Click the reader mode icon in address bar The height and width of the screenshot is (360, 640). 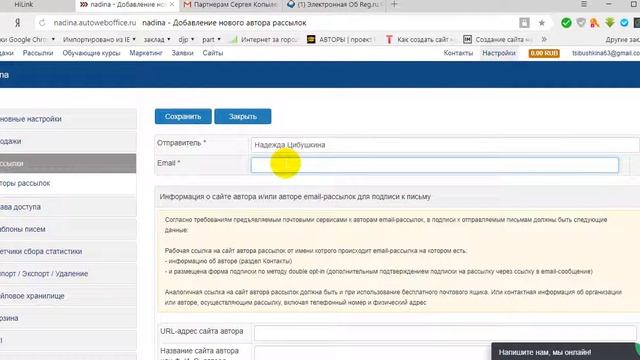pos(524,23)
